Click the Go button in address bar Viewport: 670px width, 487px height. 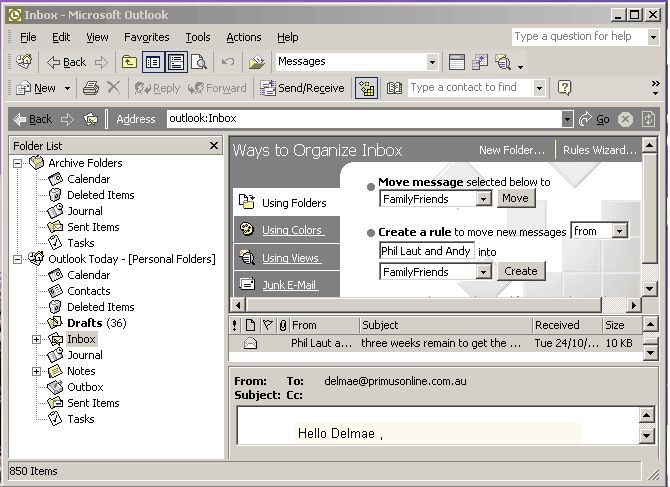[594, 119]
